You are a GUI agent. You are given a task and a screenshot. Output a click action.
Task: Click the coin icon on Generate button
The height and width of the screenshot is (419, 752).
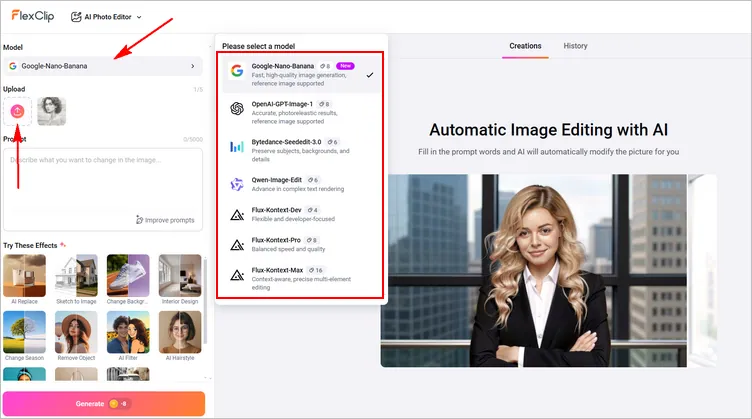pyautogui.click(x=114, y=404)
